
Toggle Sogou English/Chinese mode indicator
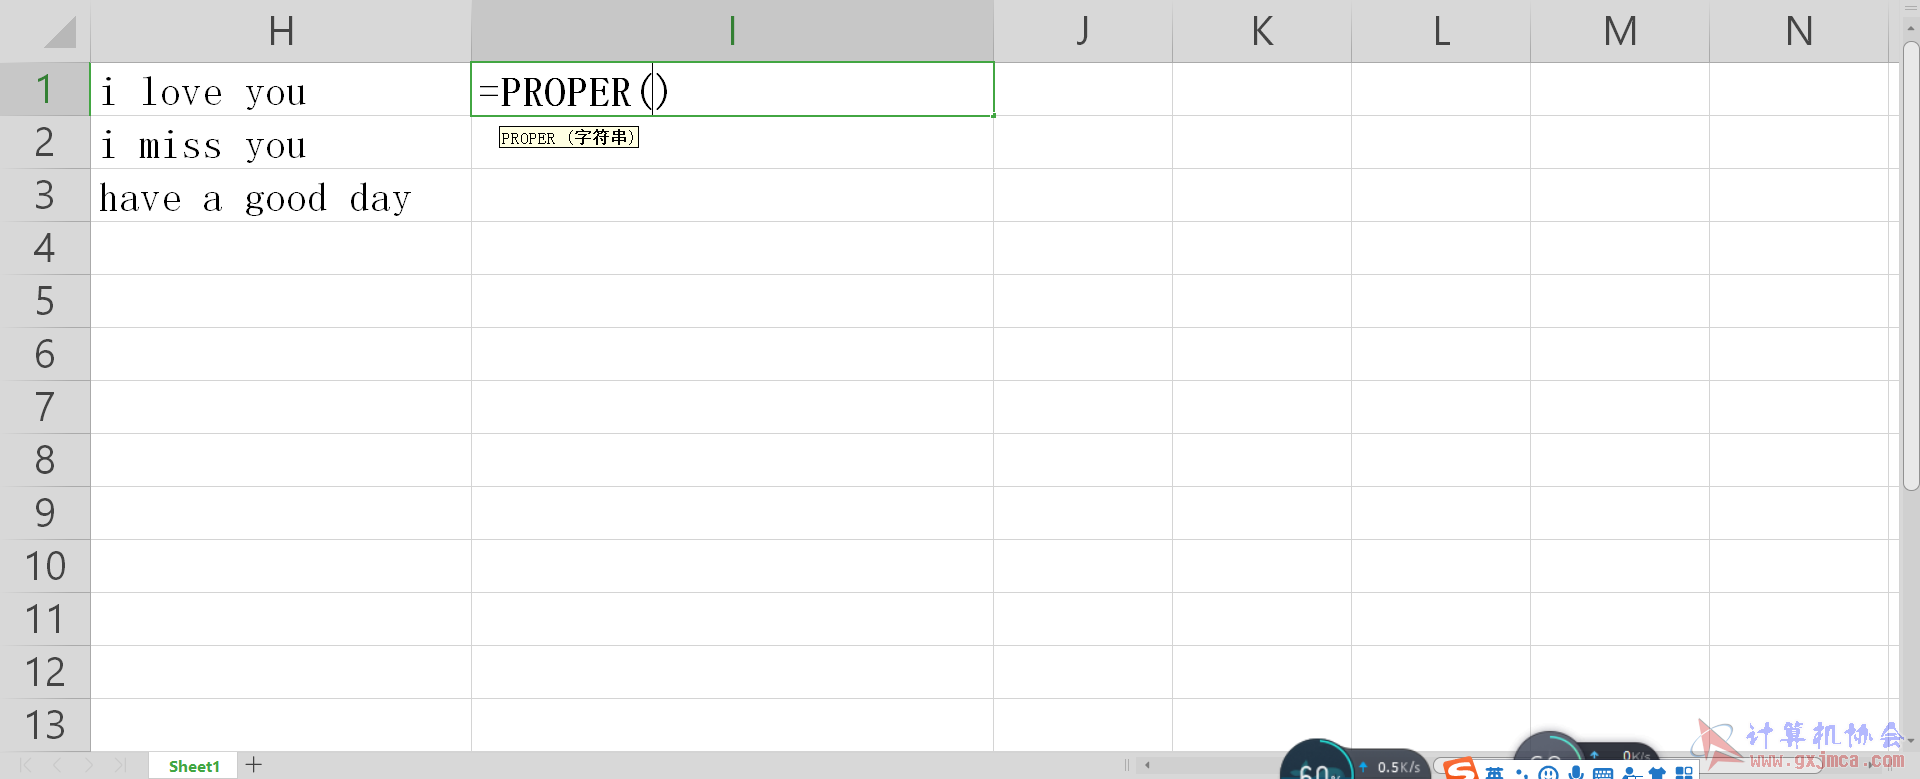point(1494,773)
